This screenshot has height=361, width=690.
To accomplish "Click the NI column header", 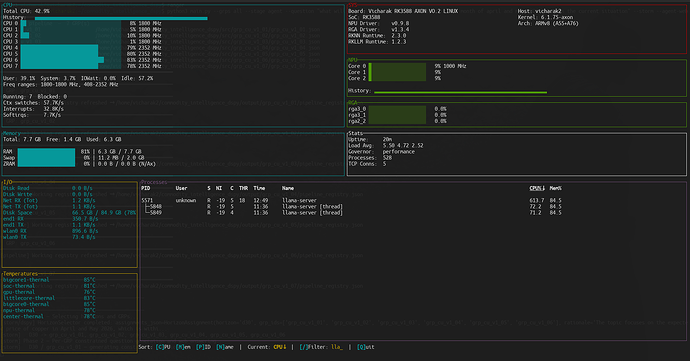I will point(219,188).
